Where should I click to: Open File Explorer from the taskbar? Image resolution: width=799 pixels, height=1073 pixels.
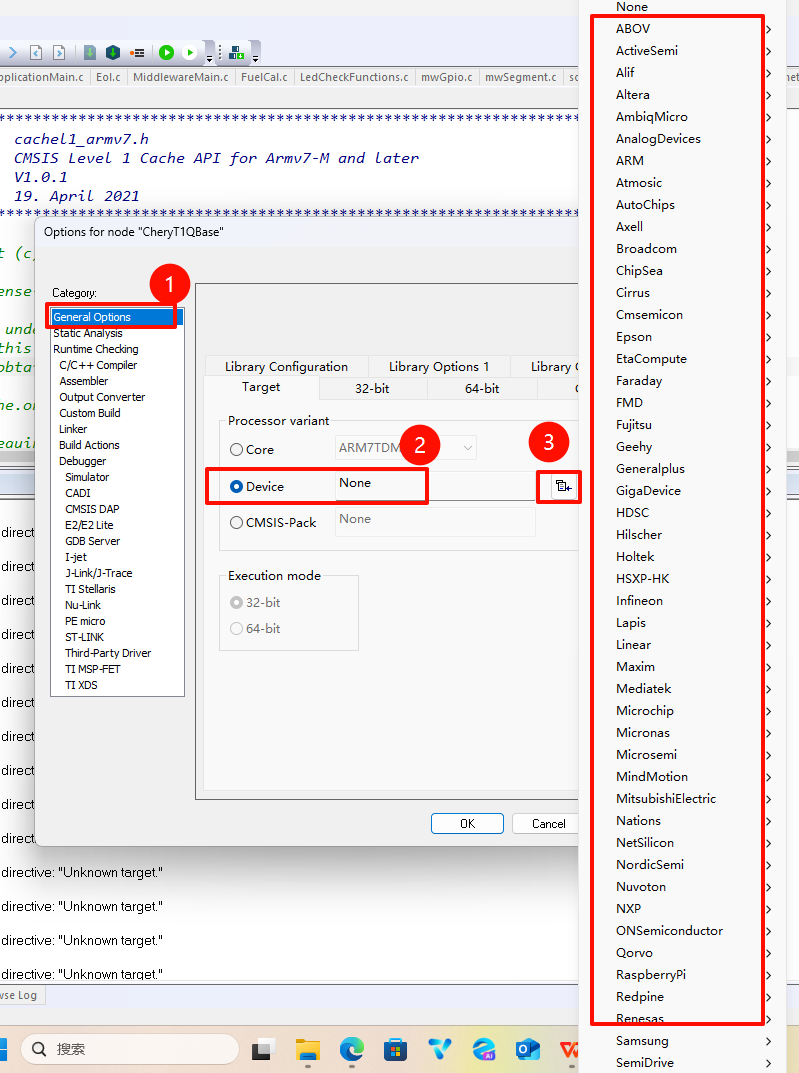[308, 1049]
